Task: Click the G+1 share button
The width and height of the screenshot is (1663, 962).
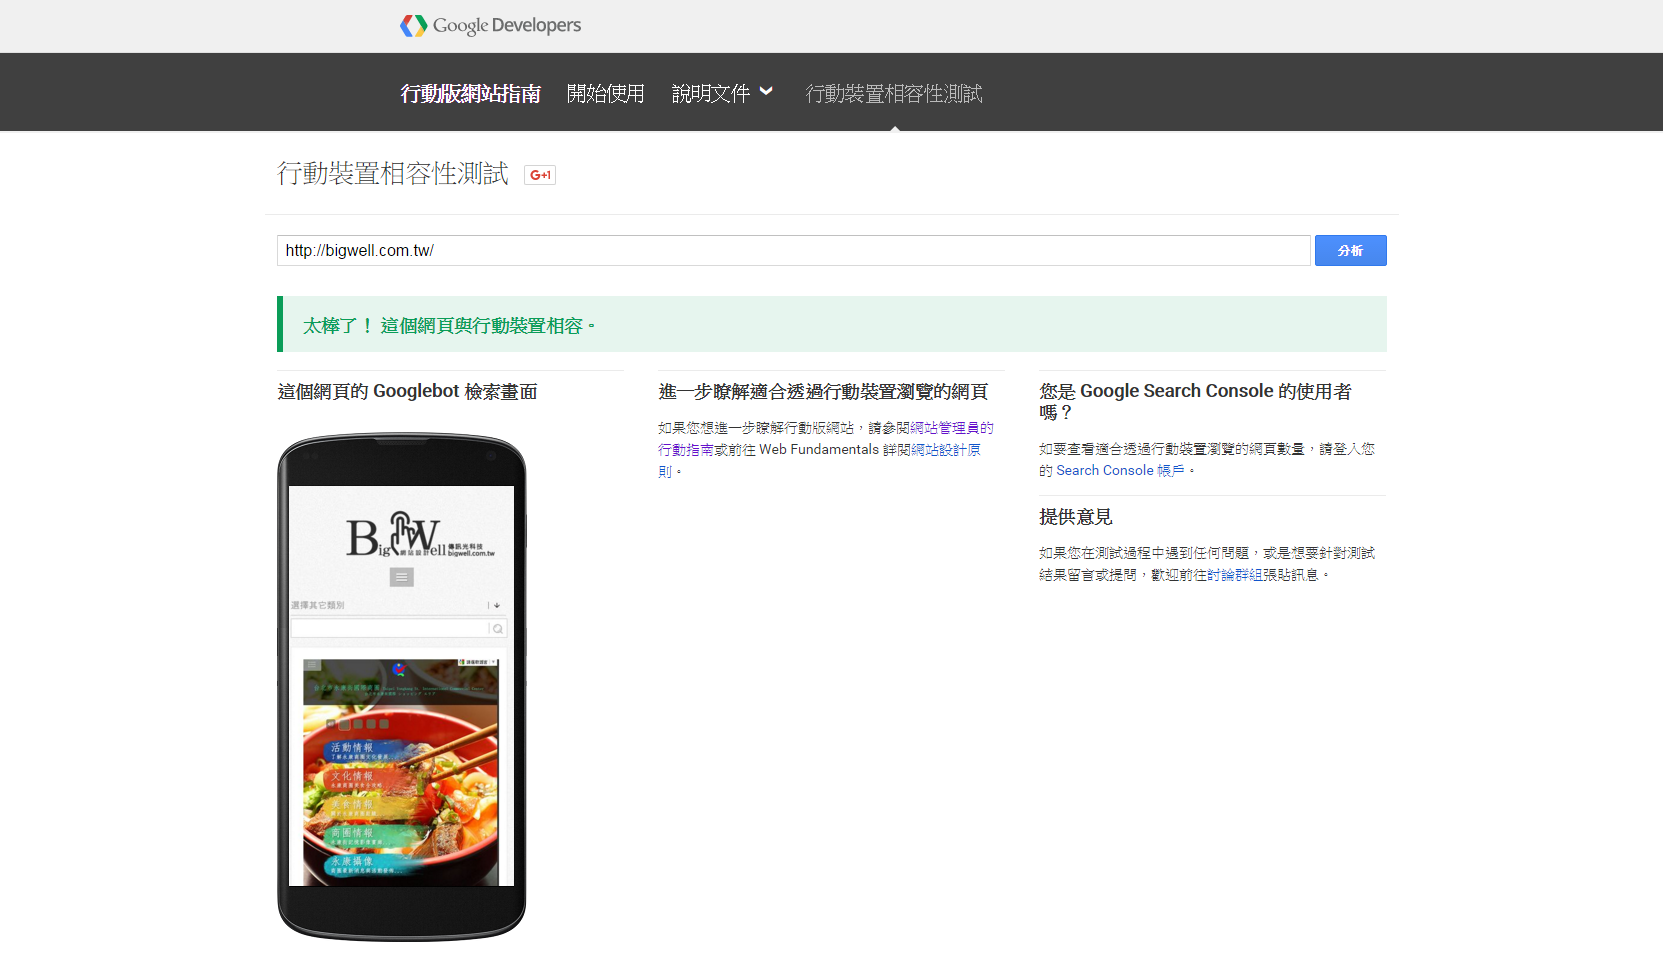Action: (540, 175)
